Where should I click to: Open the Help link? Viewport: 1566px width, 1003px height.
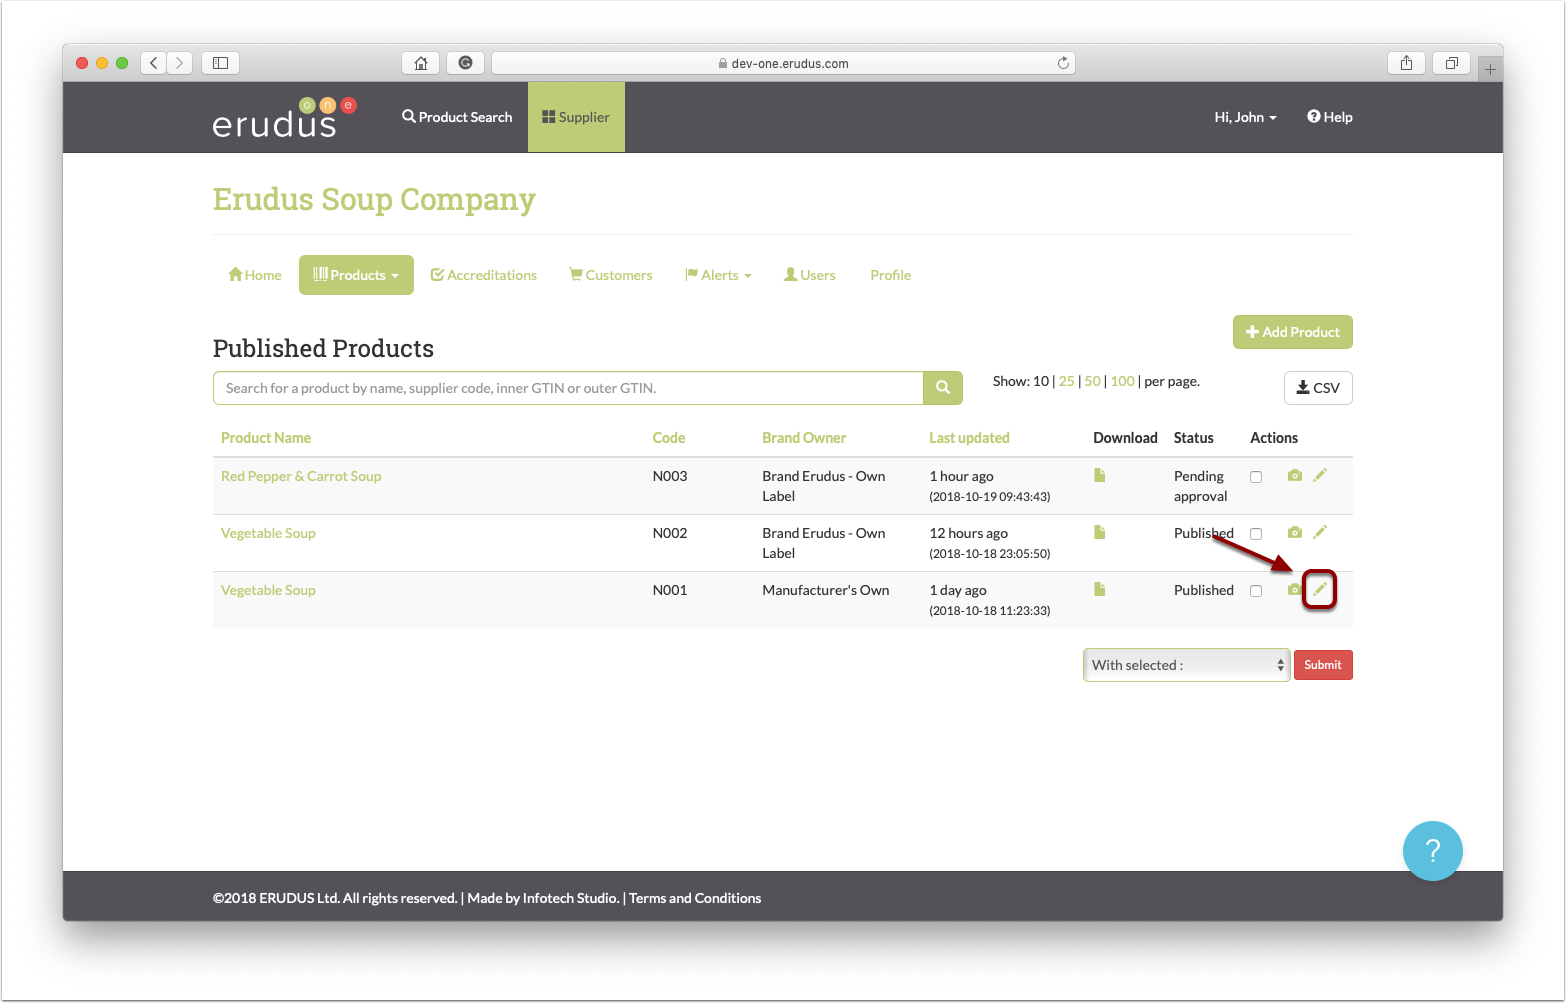1329,117
